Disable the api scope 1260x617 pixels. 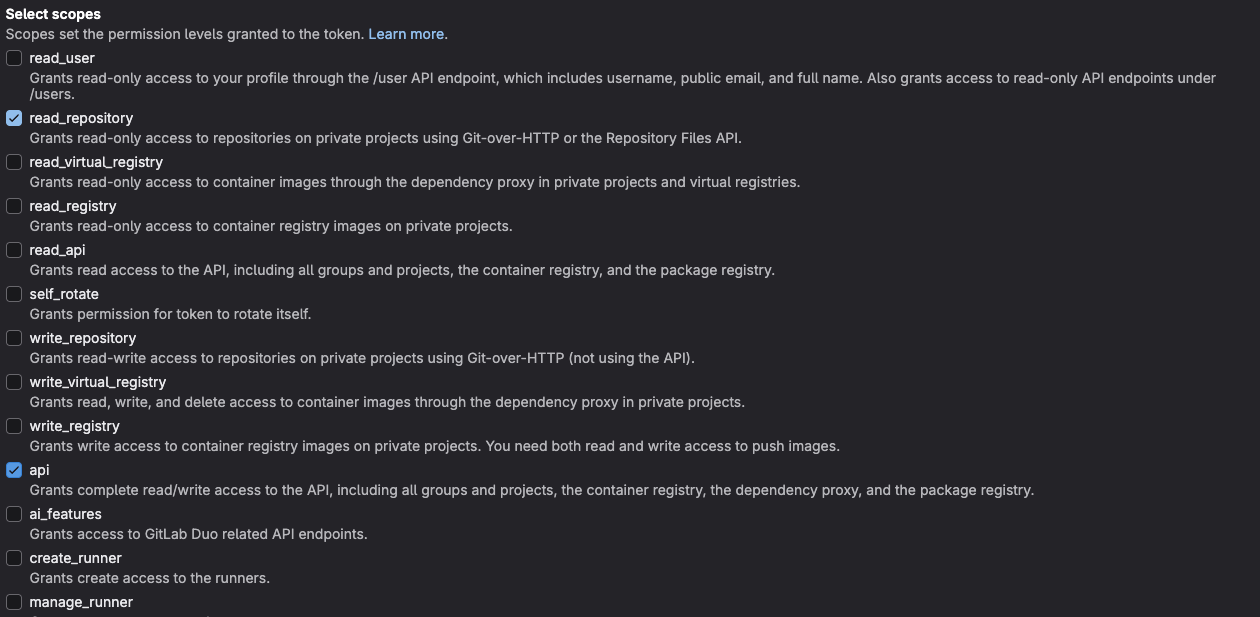pos(14,470)
